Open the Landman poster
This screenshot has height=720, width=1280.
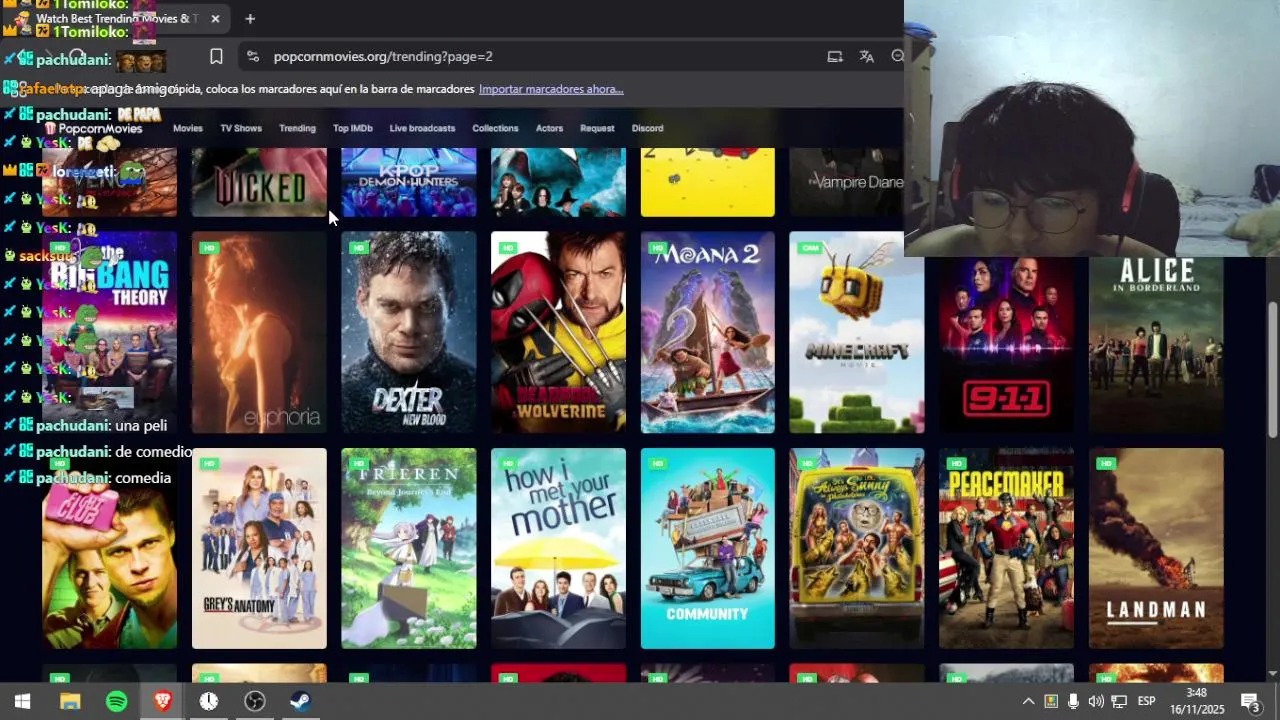[1156, 548]
